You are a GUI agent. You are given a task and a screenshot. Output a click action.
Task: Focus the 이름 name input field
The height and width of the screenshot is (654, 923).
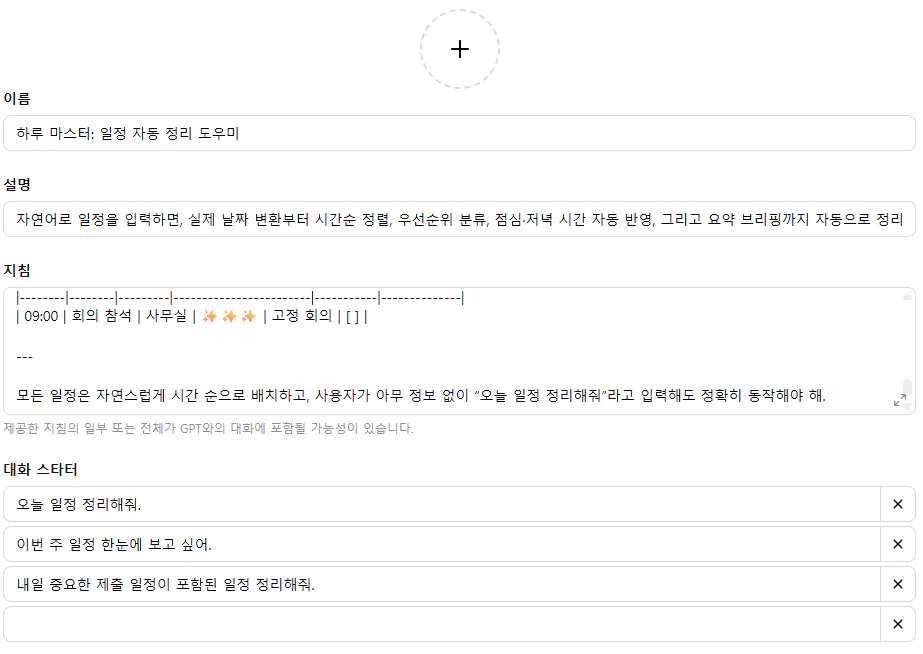coord(400,132)
